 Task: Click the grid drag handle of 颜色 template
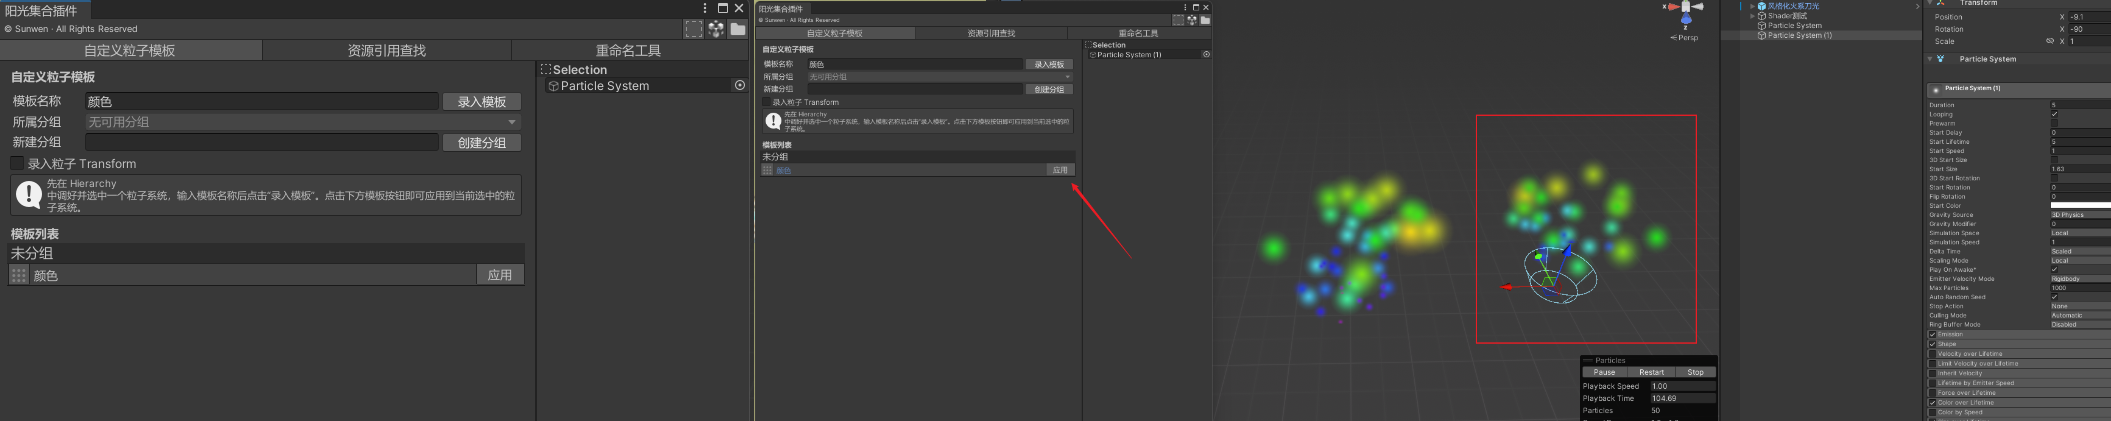coord(18,275)
